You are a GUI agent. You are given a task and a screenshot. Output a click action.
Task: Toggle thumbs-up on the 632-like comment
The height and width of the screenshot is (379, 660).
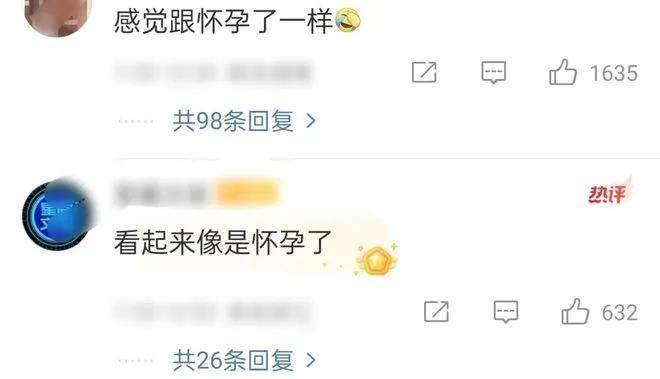click(575, 312)
